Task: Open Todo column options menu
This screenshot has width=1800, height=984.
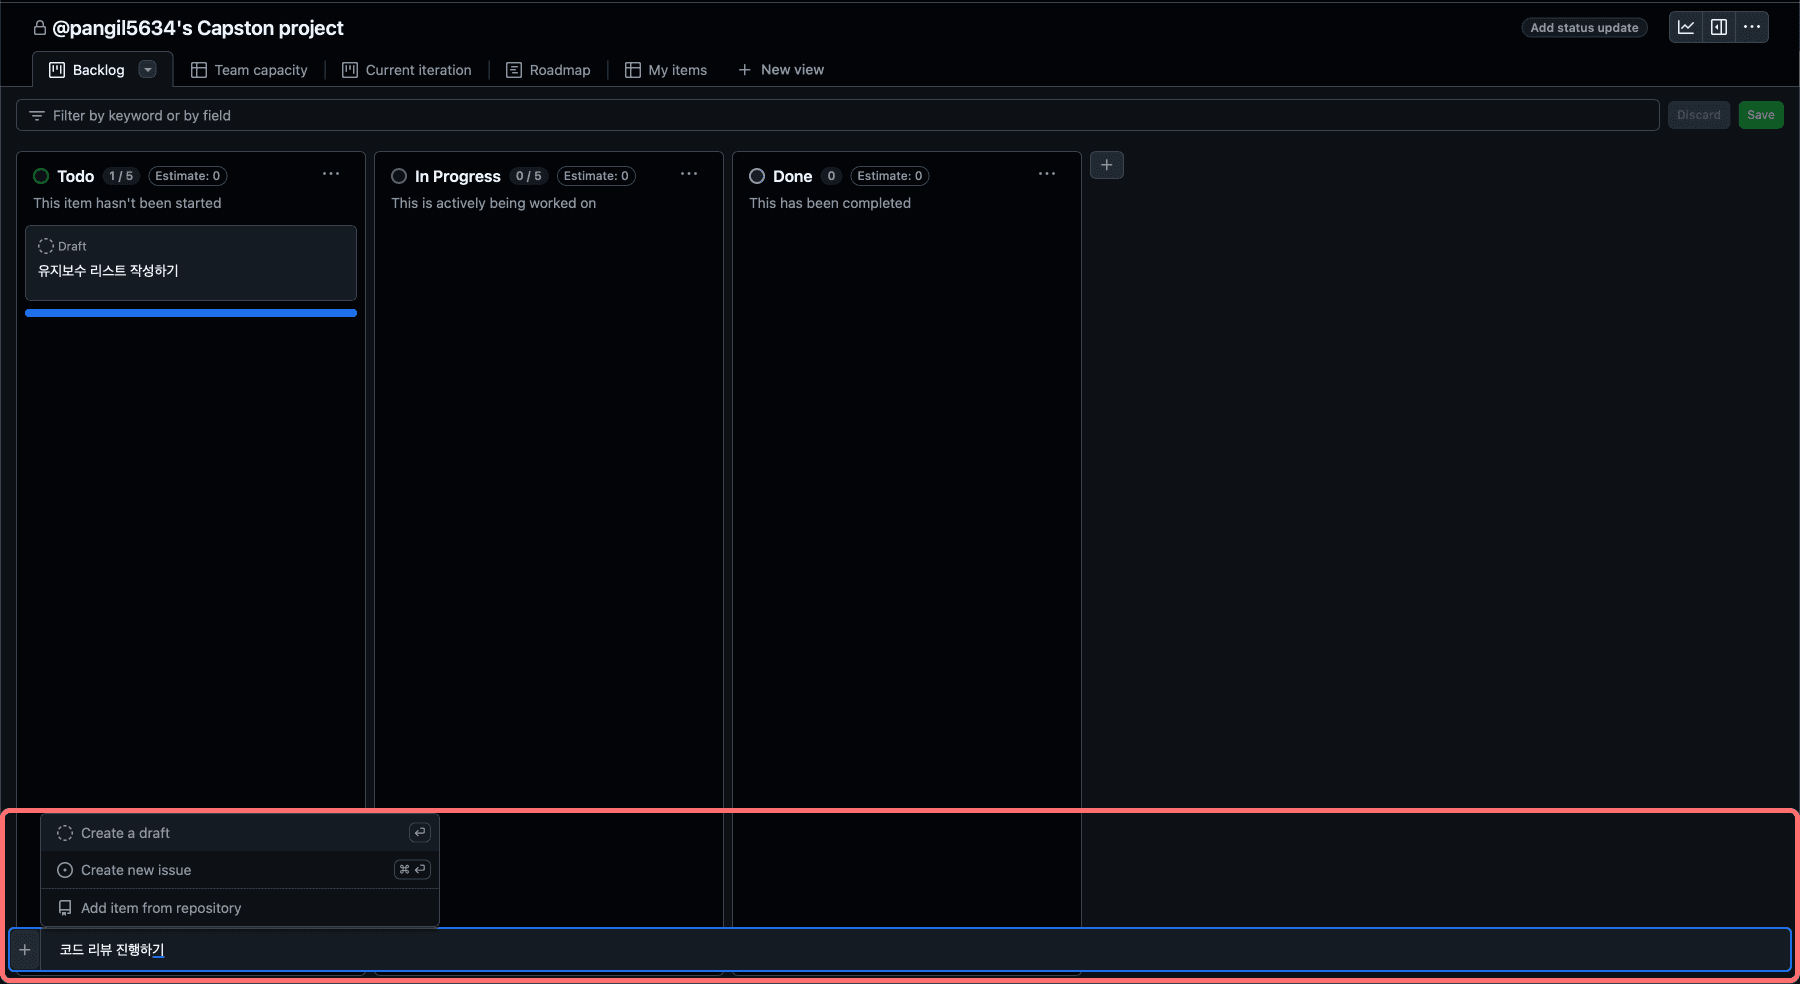Action: (x=331, y=174)
